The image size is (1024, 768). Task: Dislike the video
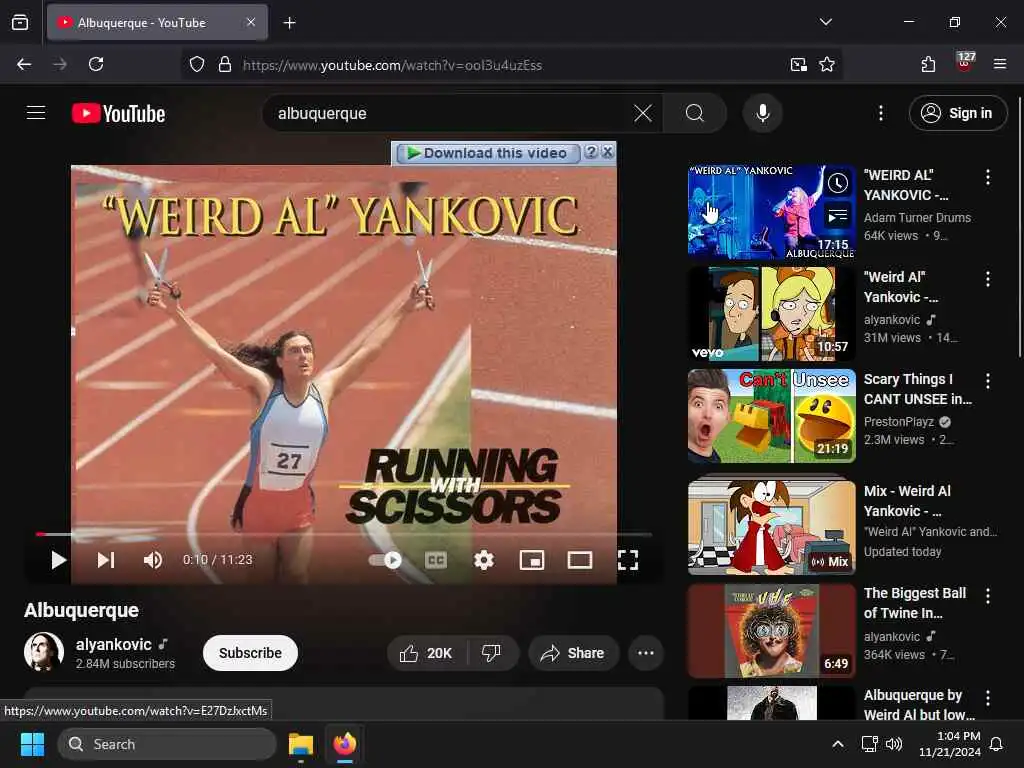(x=492, y=652)
